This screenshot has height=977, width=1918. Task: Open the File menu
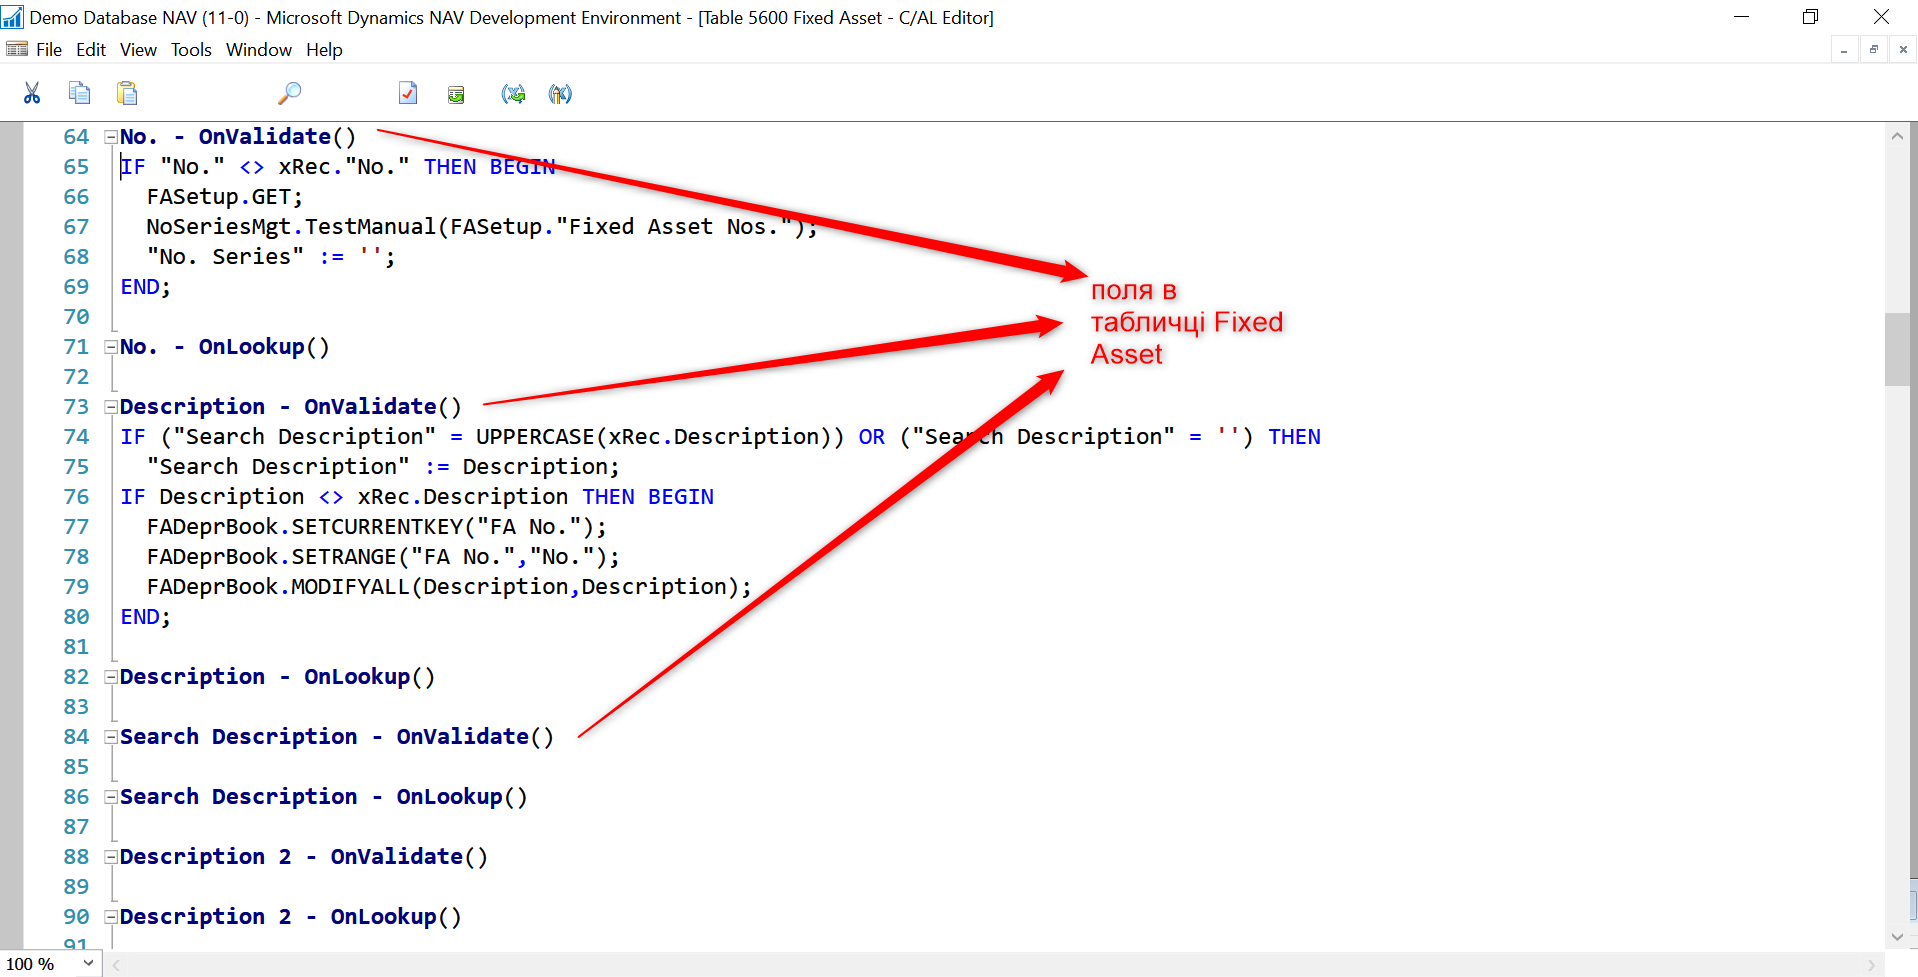click(x=49, y=50)
